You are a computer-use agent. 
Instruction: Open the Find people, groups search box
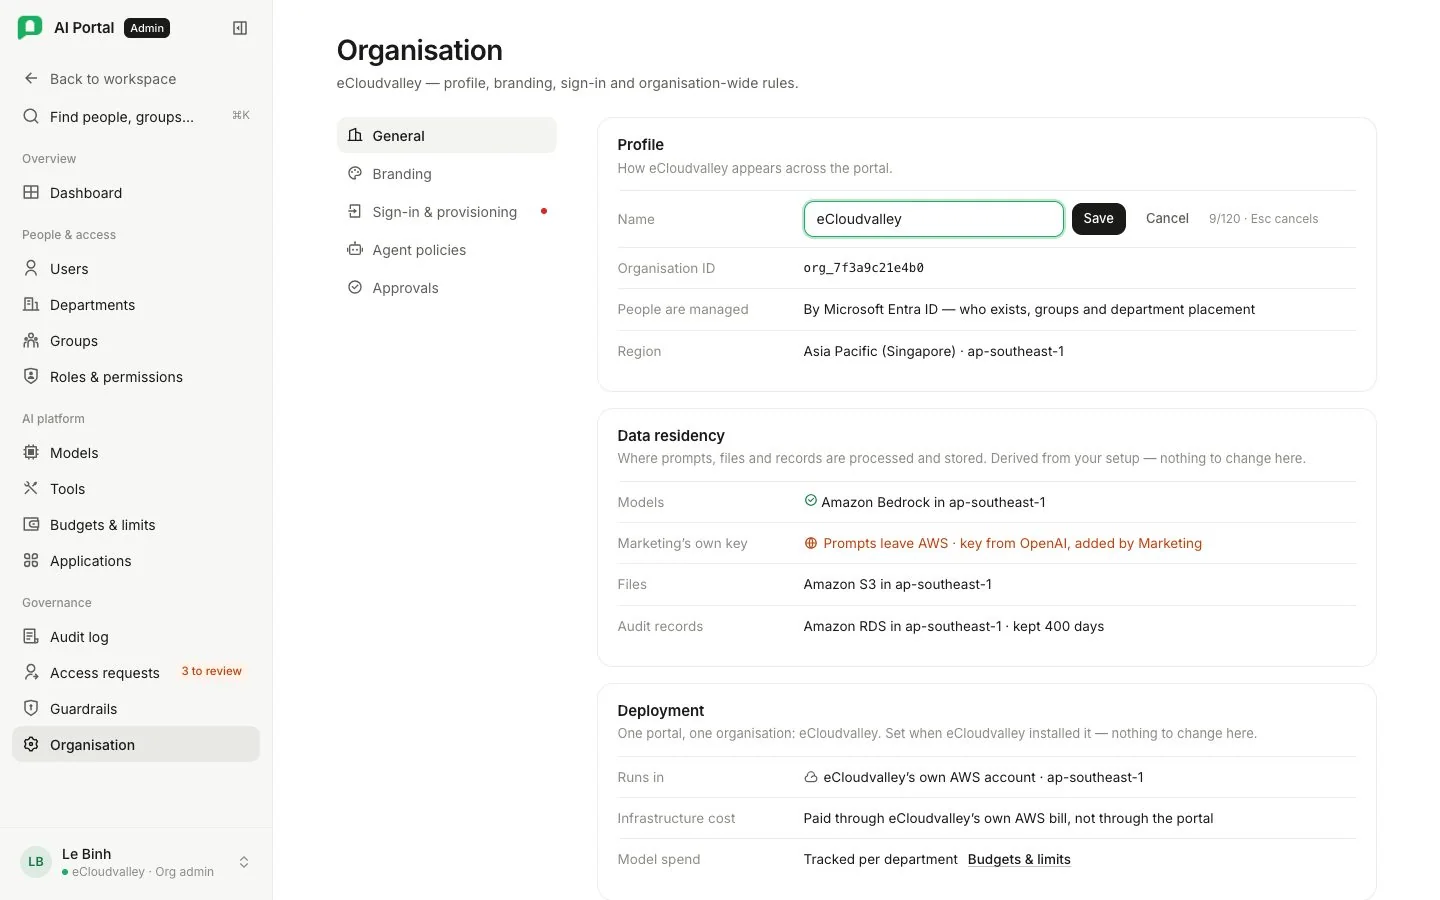(136, 116)
